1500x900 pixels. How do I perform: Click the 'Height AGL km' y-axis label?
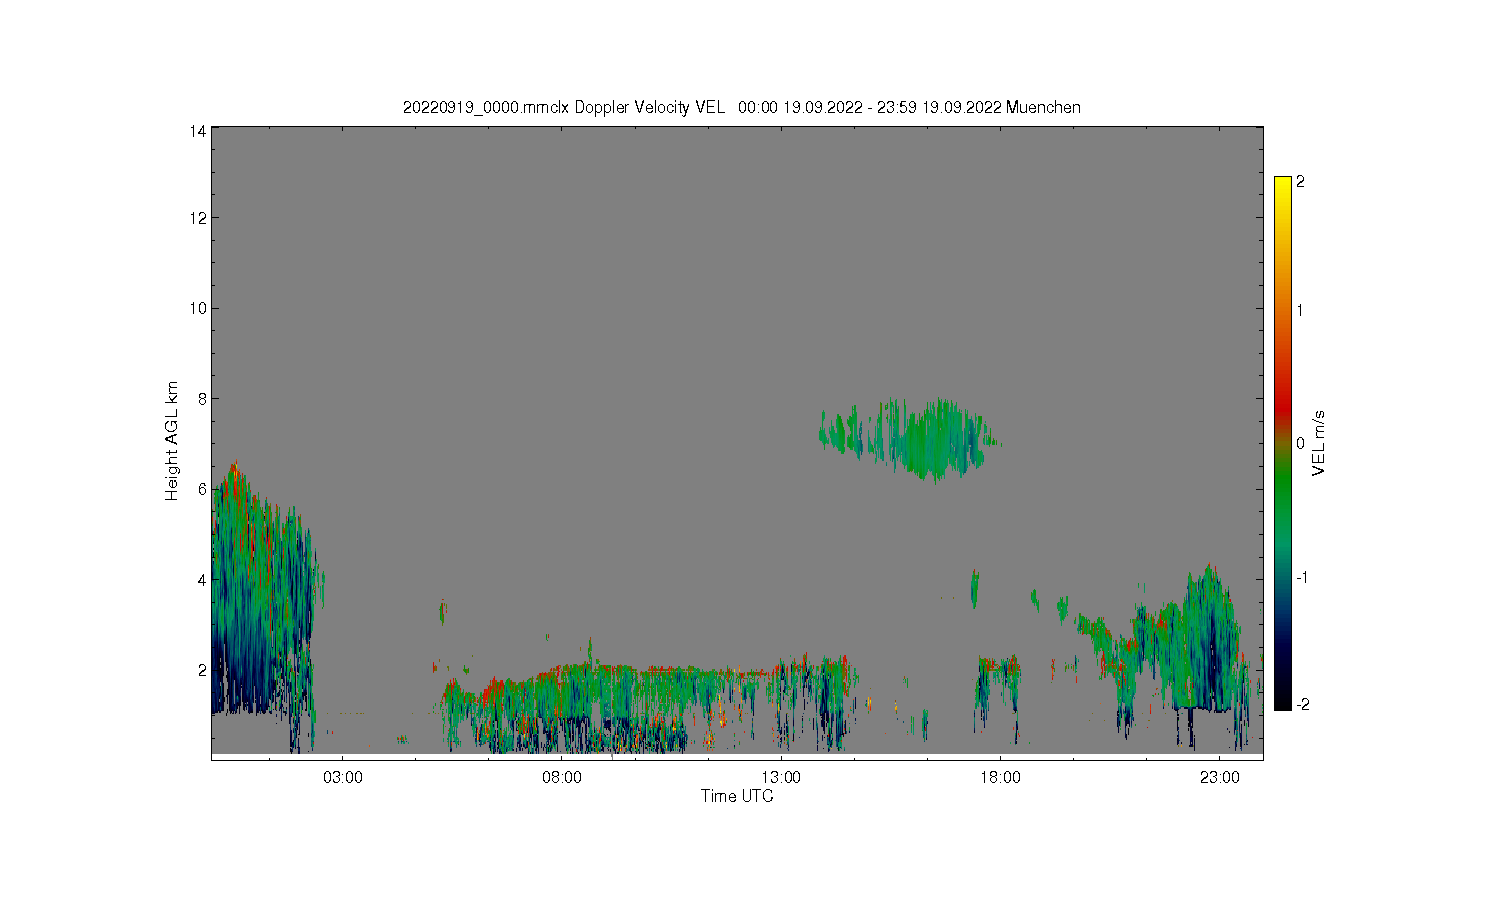coord(172,441)
